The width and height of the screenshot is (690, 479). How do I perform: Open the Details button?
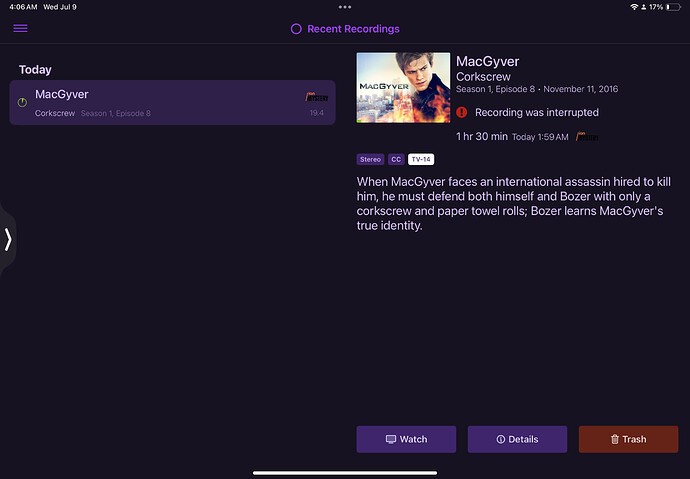pyautogui.click(x=517, y=439)
